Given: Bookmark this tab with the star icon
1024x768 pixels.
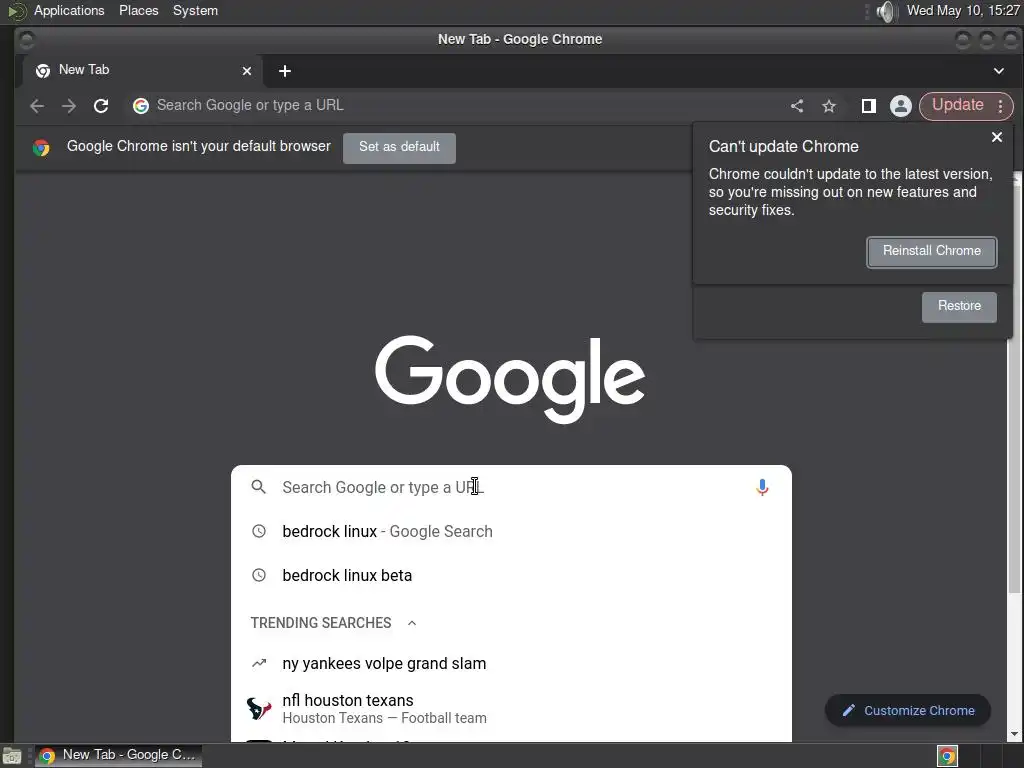Looking at the screenshot, I should [x=829, y=106].
